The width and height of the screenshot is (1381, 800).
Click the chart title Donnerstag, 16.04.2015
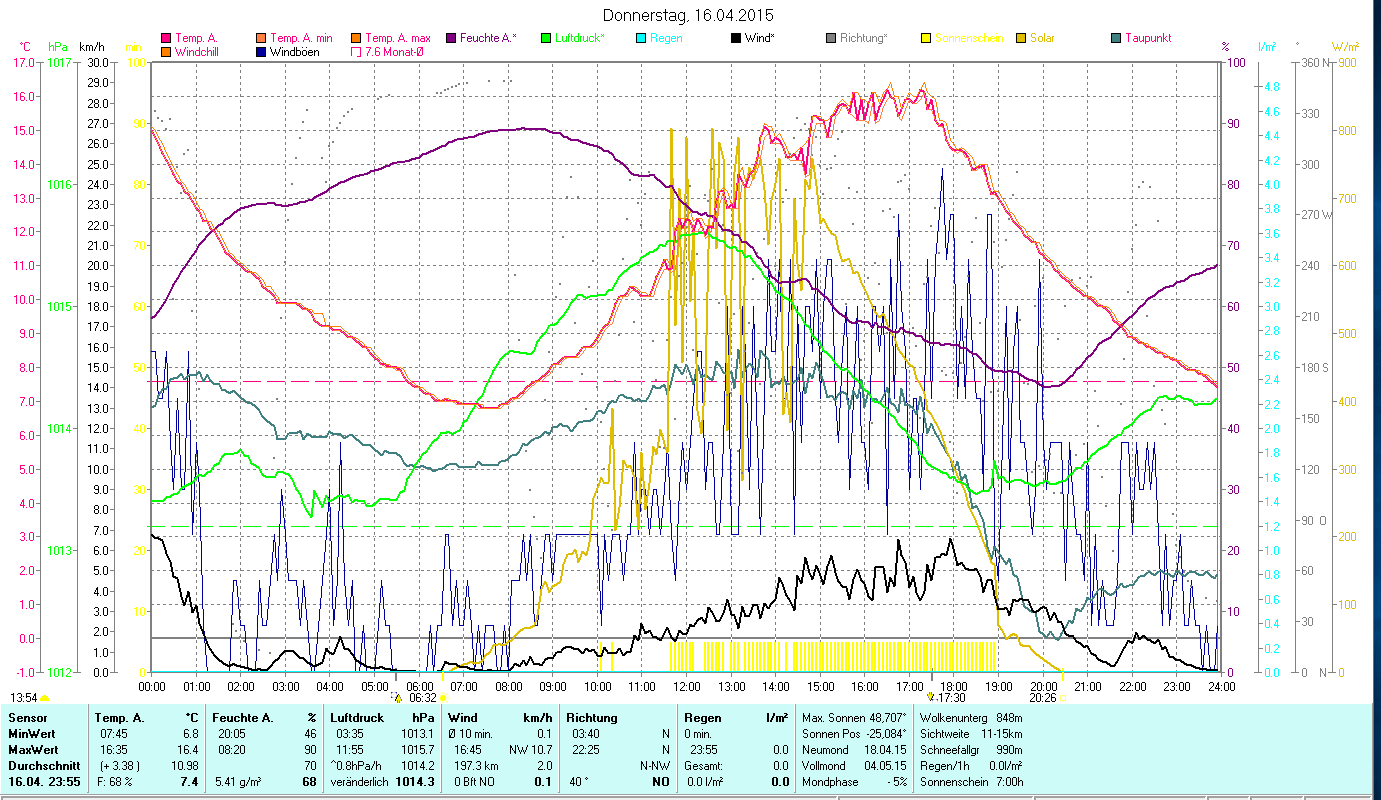688,15
